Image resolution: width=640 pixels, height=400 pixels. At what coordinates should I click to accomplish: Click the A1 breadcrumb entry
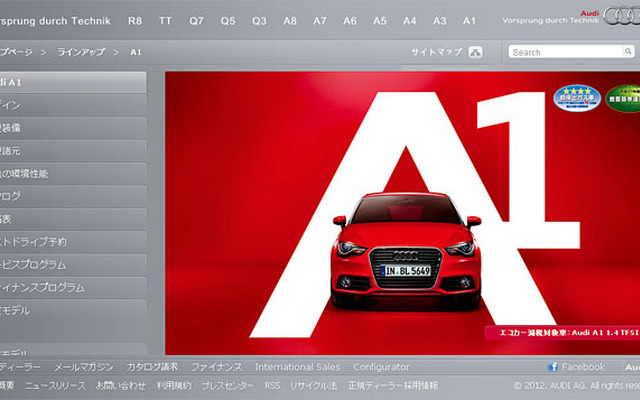(x=136, y=52)
